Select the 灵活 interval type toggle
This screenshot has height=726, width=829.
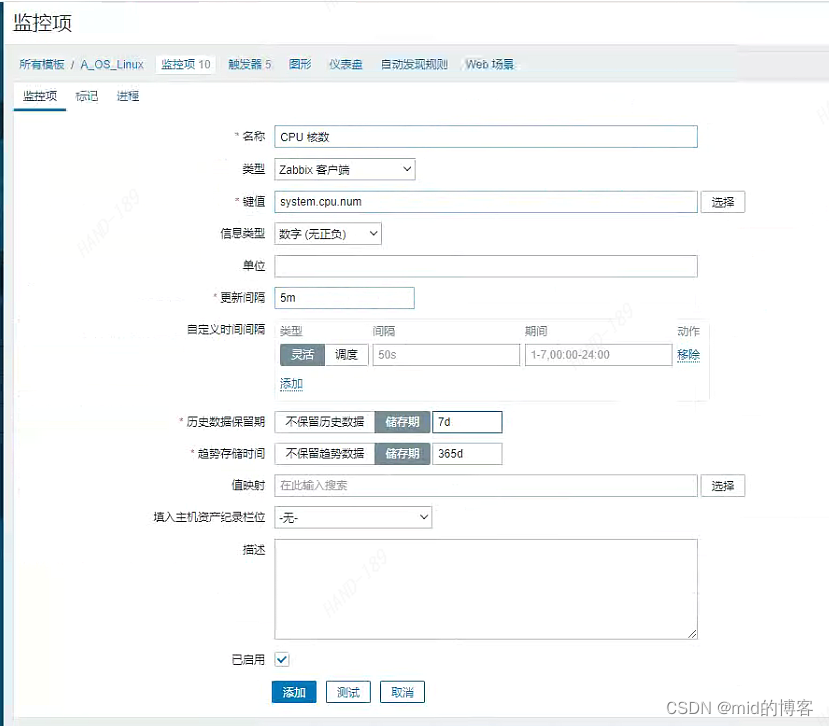click(x=302, y=355)
